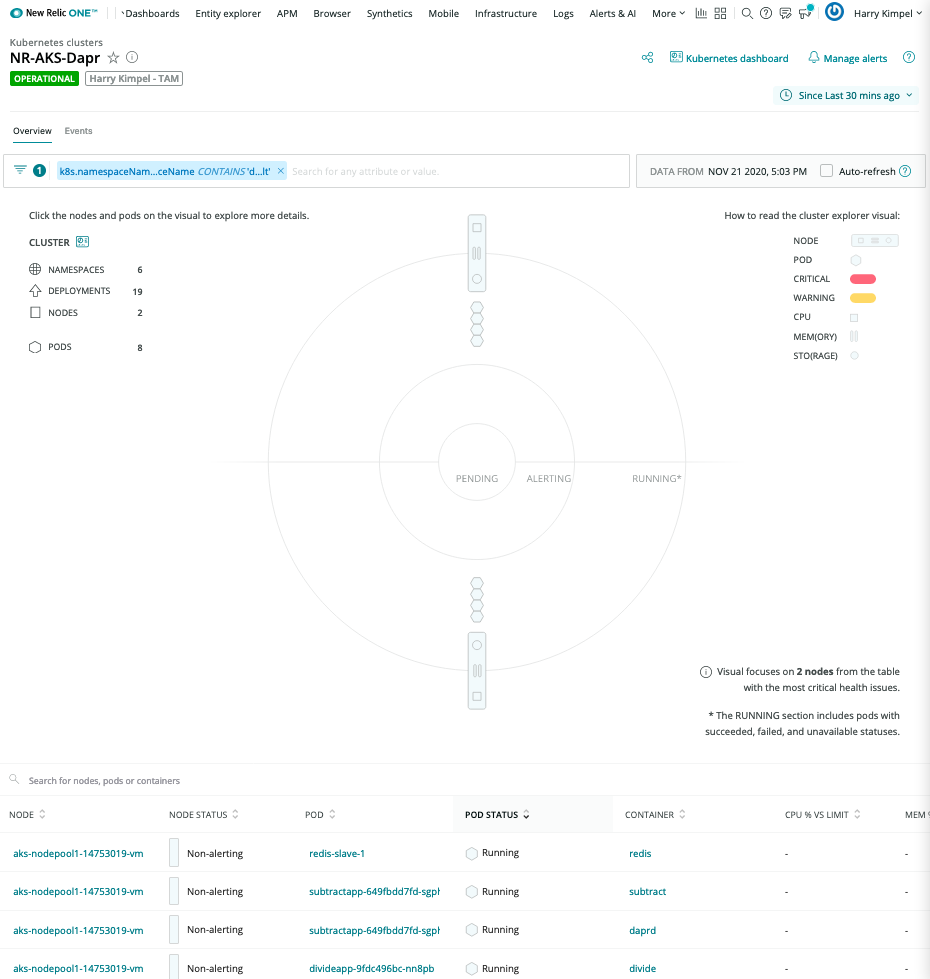Click the global search magnifier icon
This screenshot has height=979, width=930.
(x=746, y=13)
